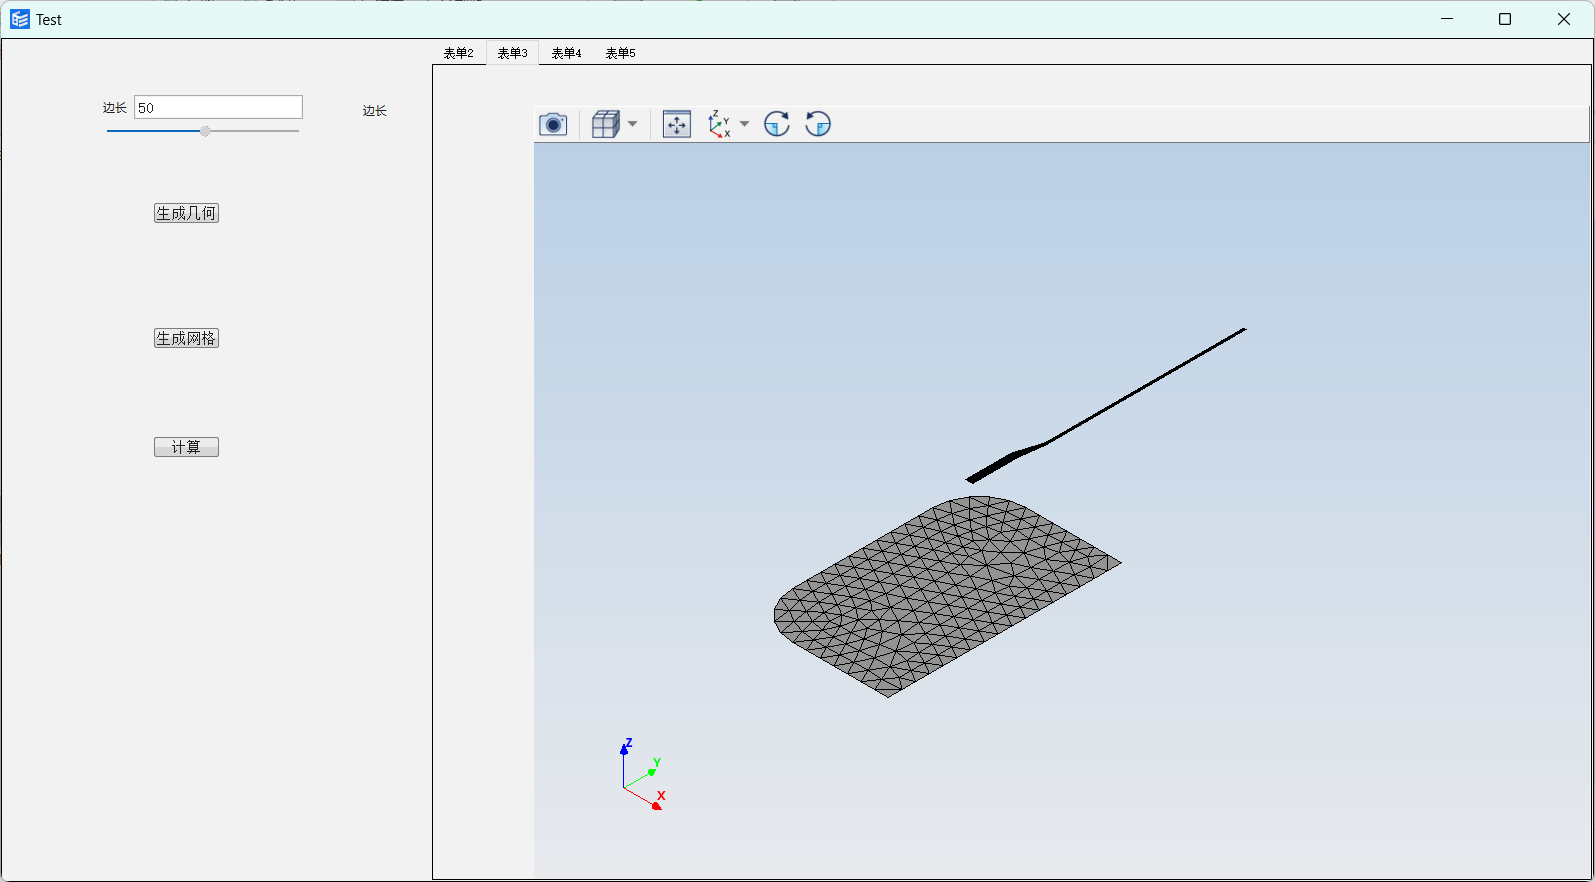The width and height of the screenshot is (1595, 882).
Task: Close the Test window
Action: pos(1564,19)
